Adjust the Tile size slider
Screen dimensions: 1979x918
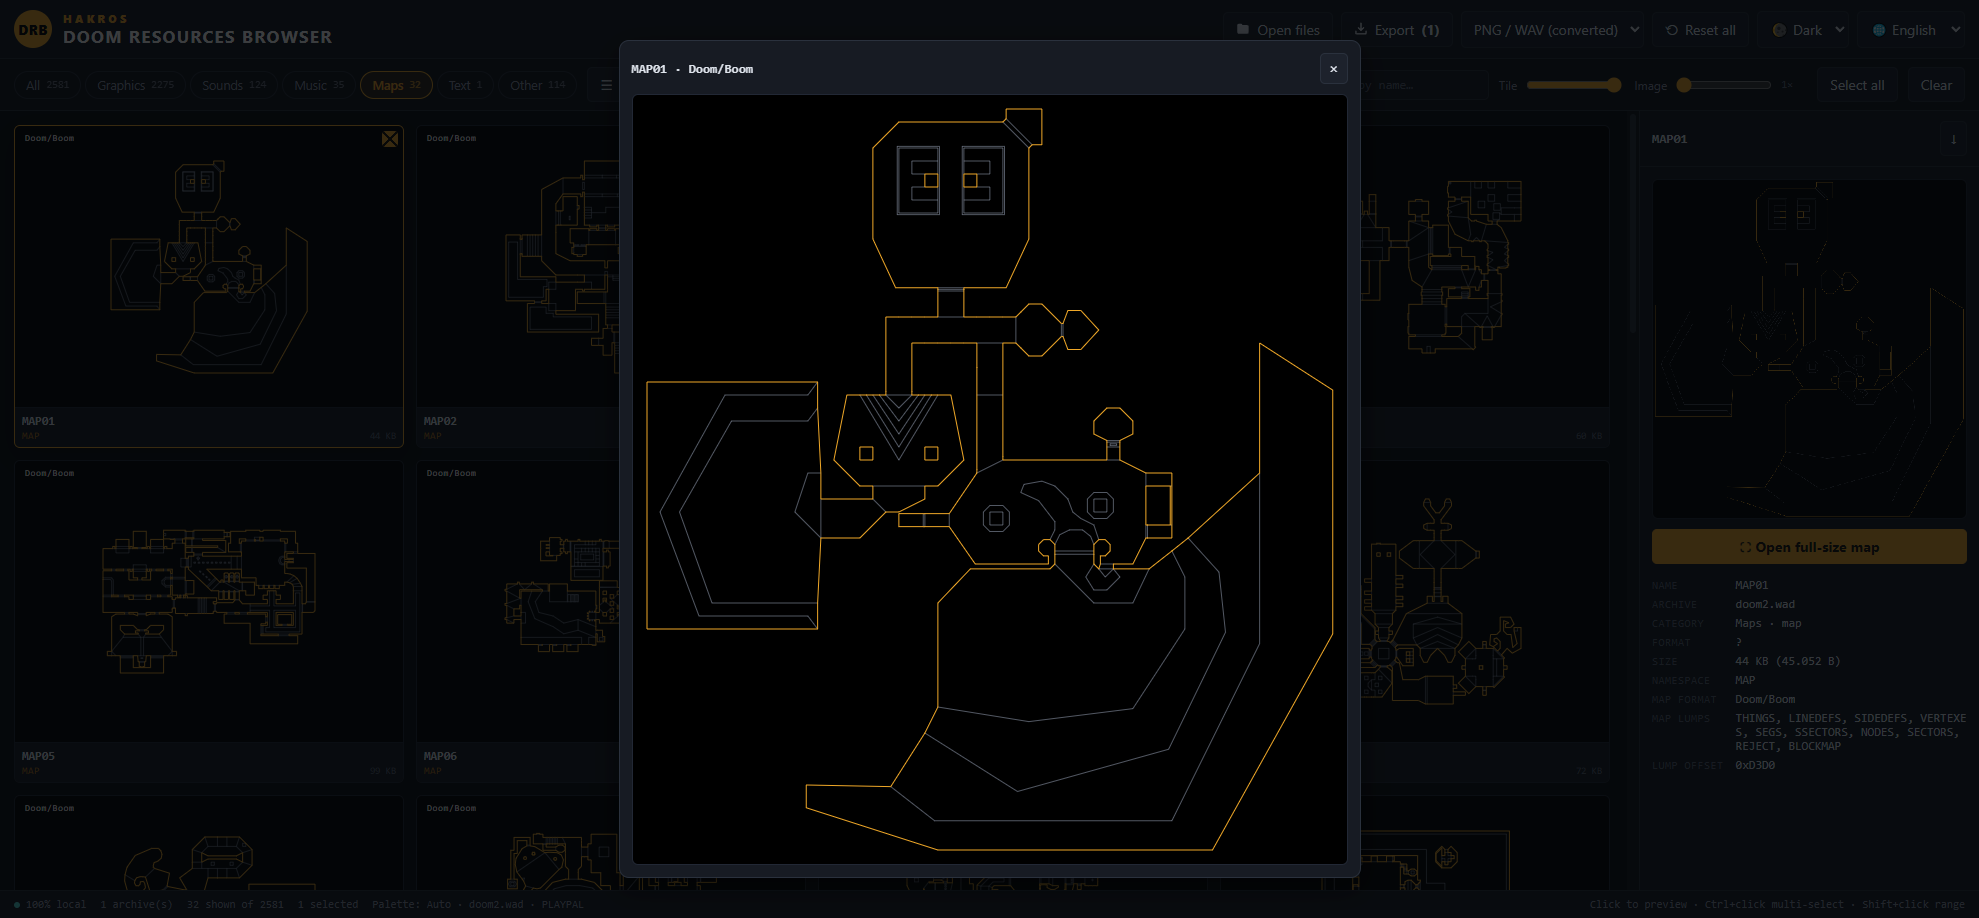[x=1574, y=85]
